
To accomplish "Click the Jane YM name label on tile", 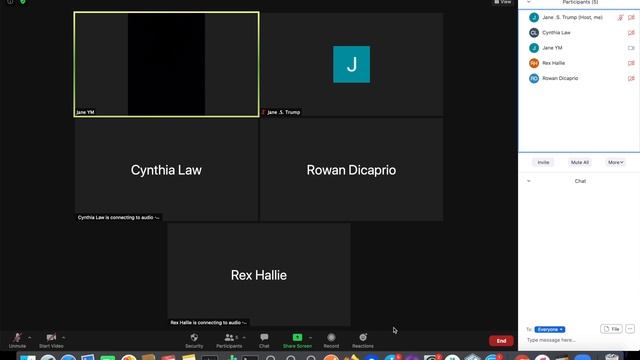I will [x=85, y=112].
